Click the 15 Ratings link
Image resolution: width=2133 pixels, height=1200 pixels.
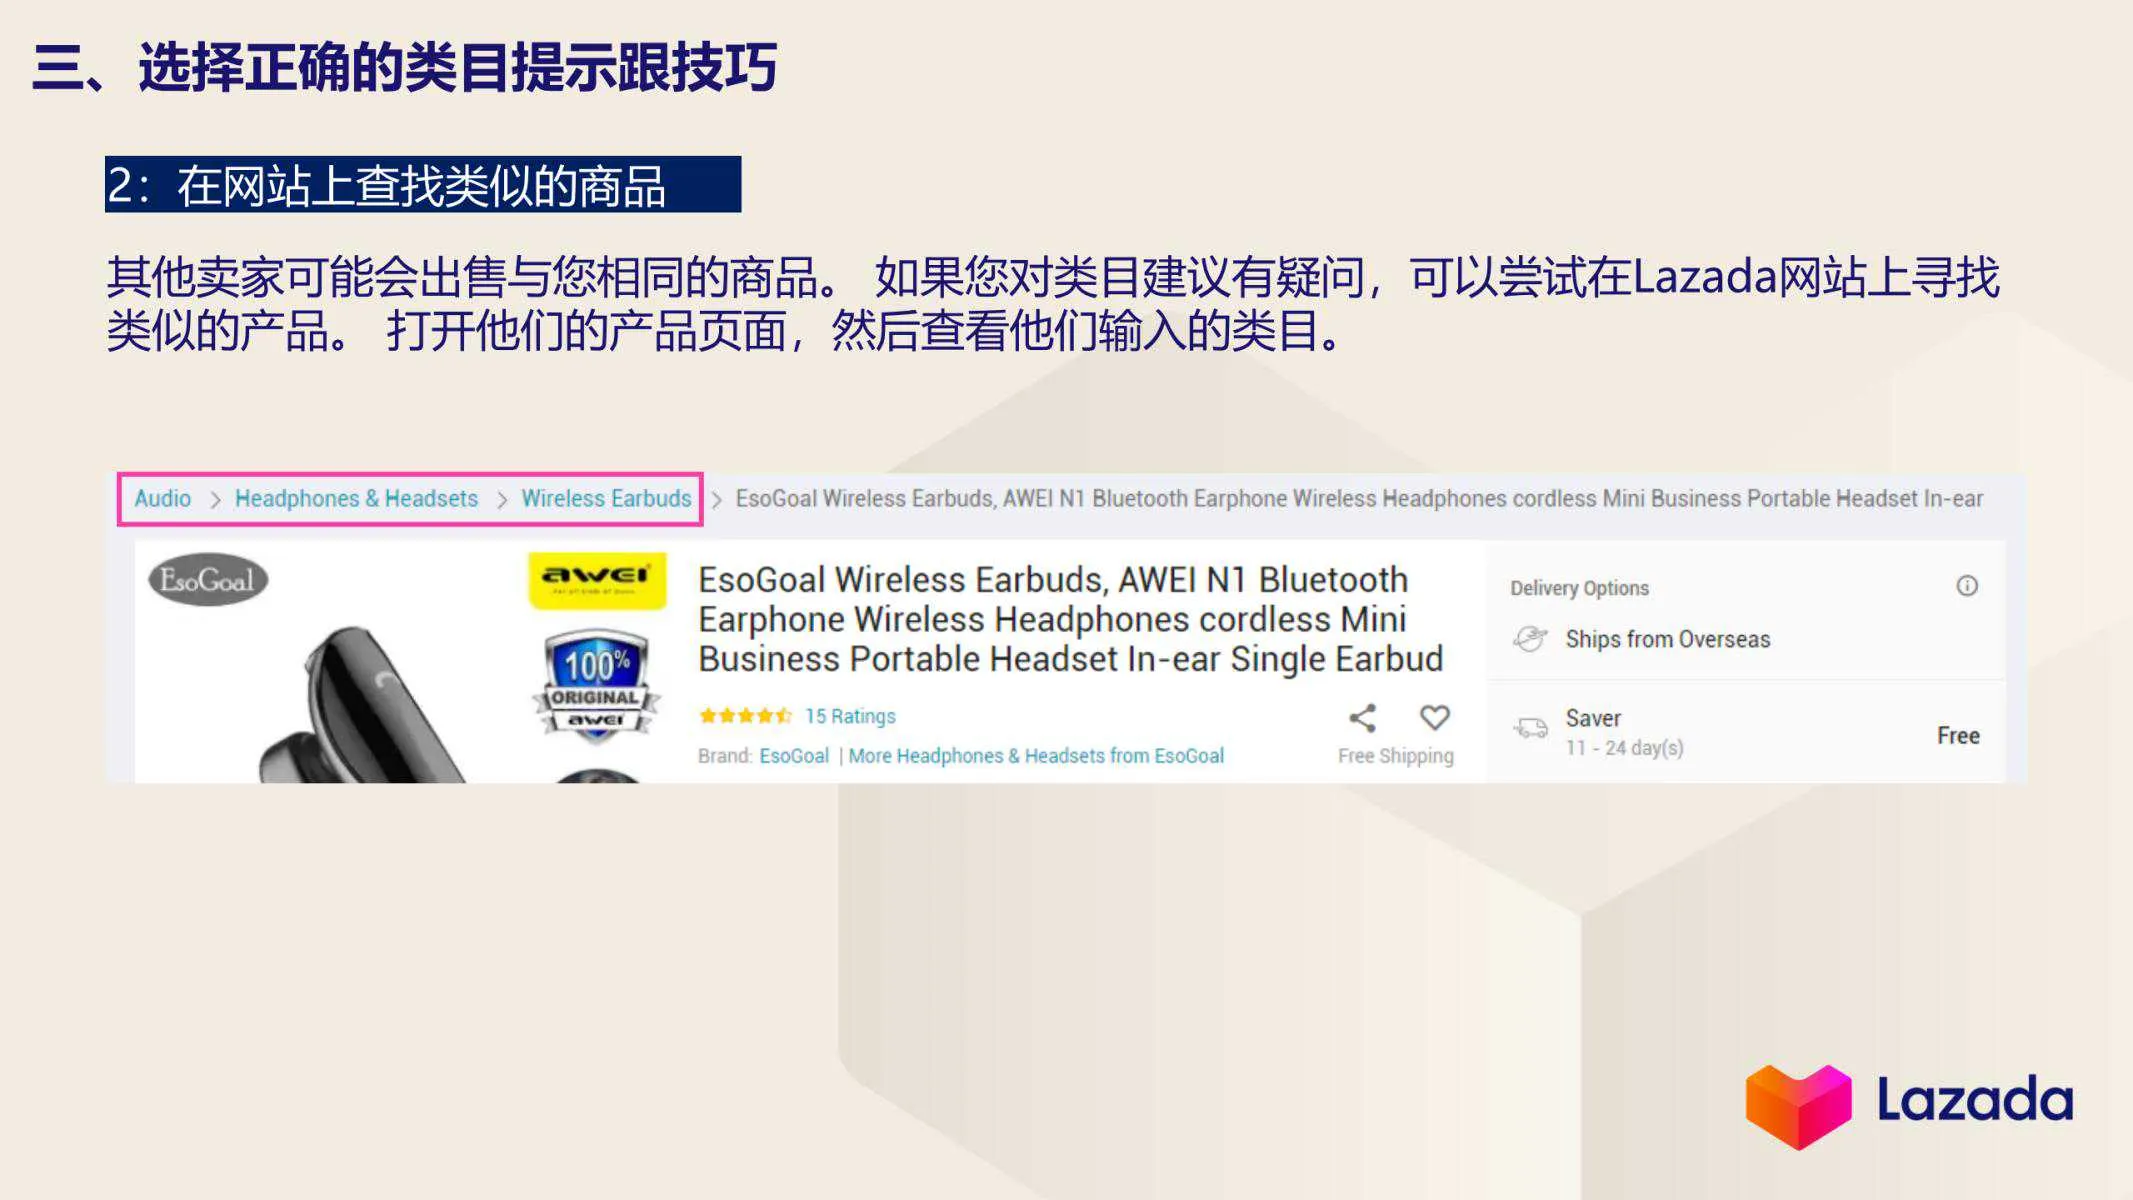tap(848, 716)
